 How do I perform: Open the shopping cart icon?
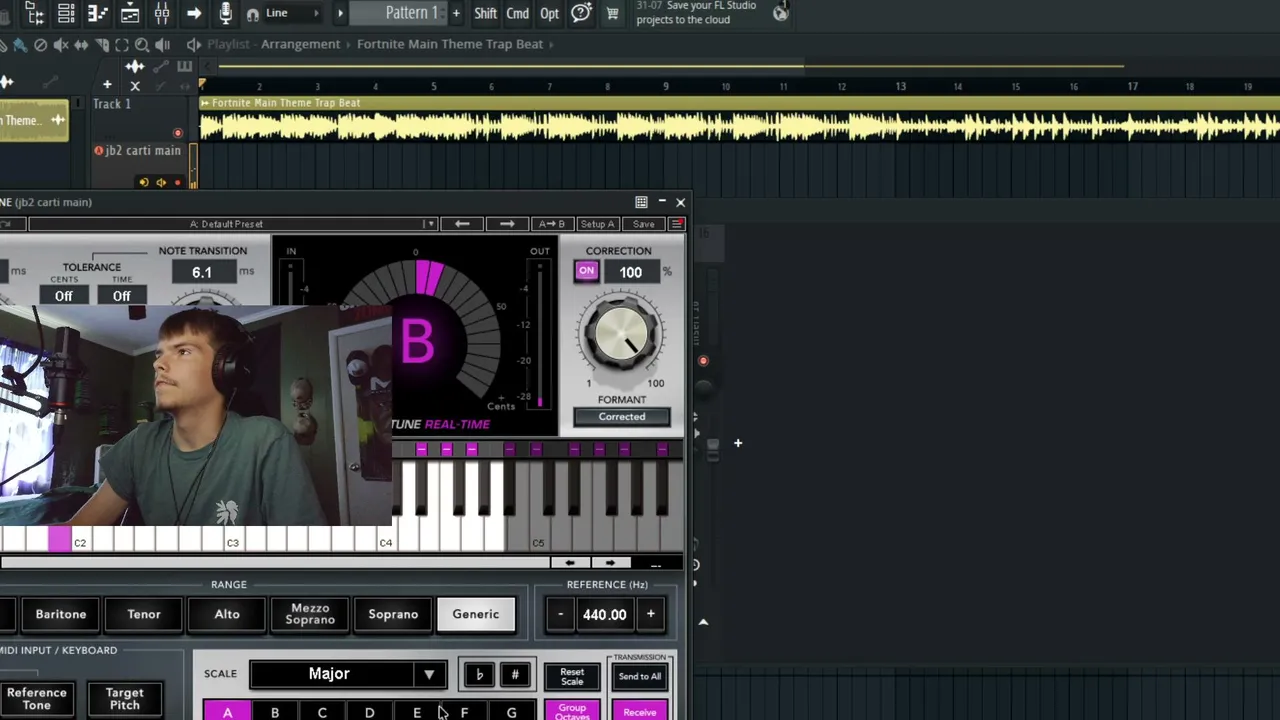pos(612,13)
